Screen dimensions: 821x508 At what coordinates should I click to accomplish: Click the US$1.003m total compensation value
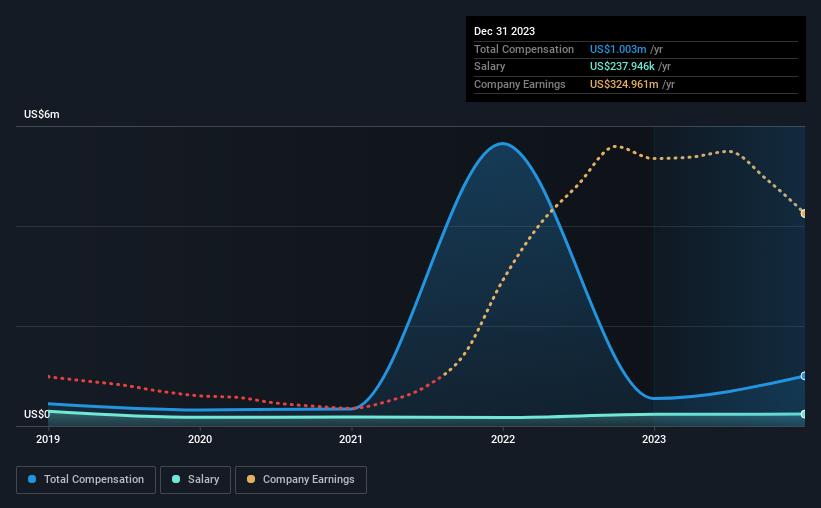(x=618, y=49)
